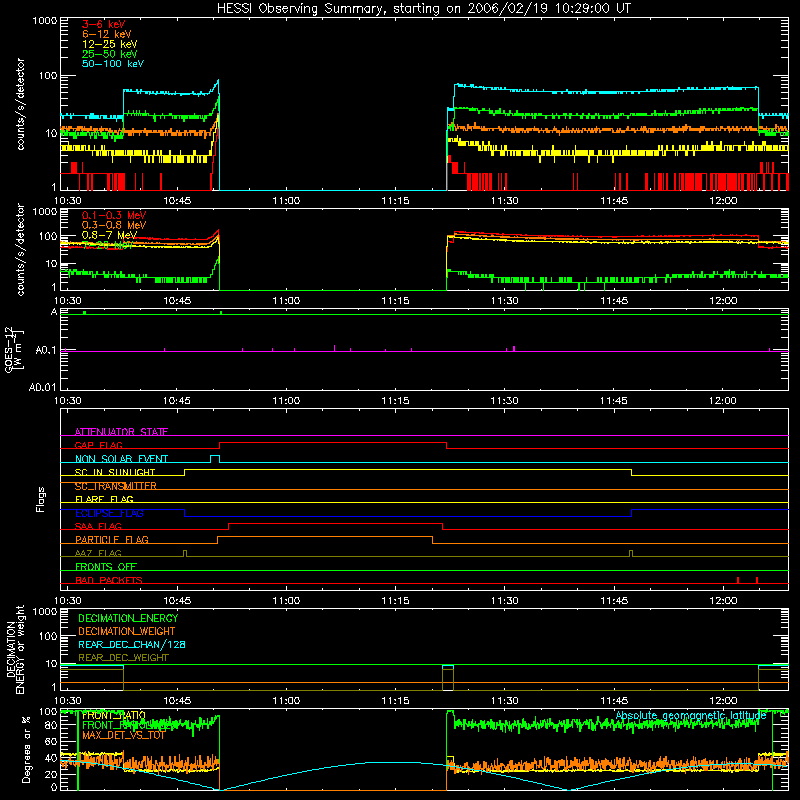Select the 12-25 keV legend label
The width and height of the screenshot is (800, 800).
109,44
